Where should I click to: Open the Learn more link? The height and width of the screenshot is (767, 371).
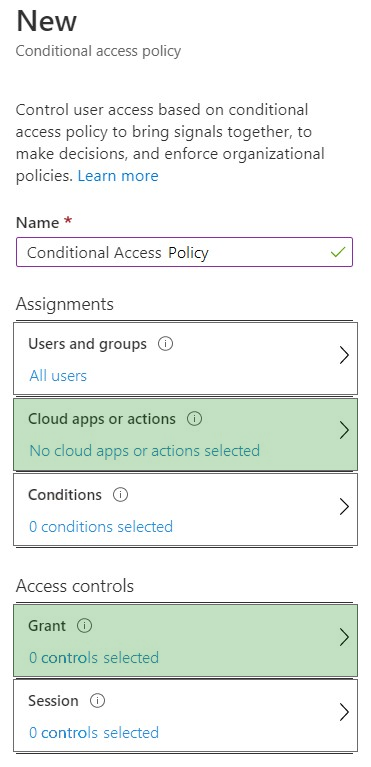click(x=118, y=176)
